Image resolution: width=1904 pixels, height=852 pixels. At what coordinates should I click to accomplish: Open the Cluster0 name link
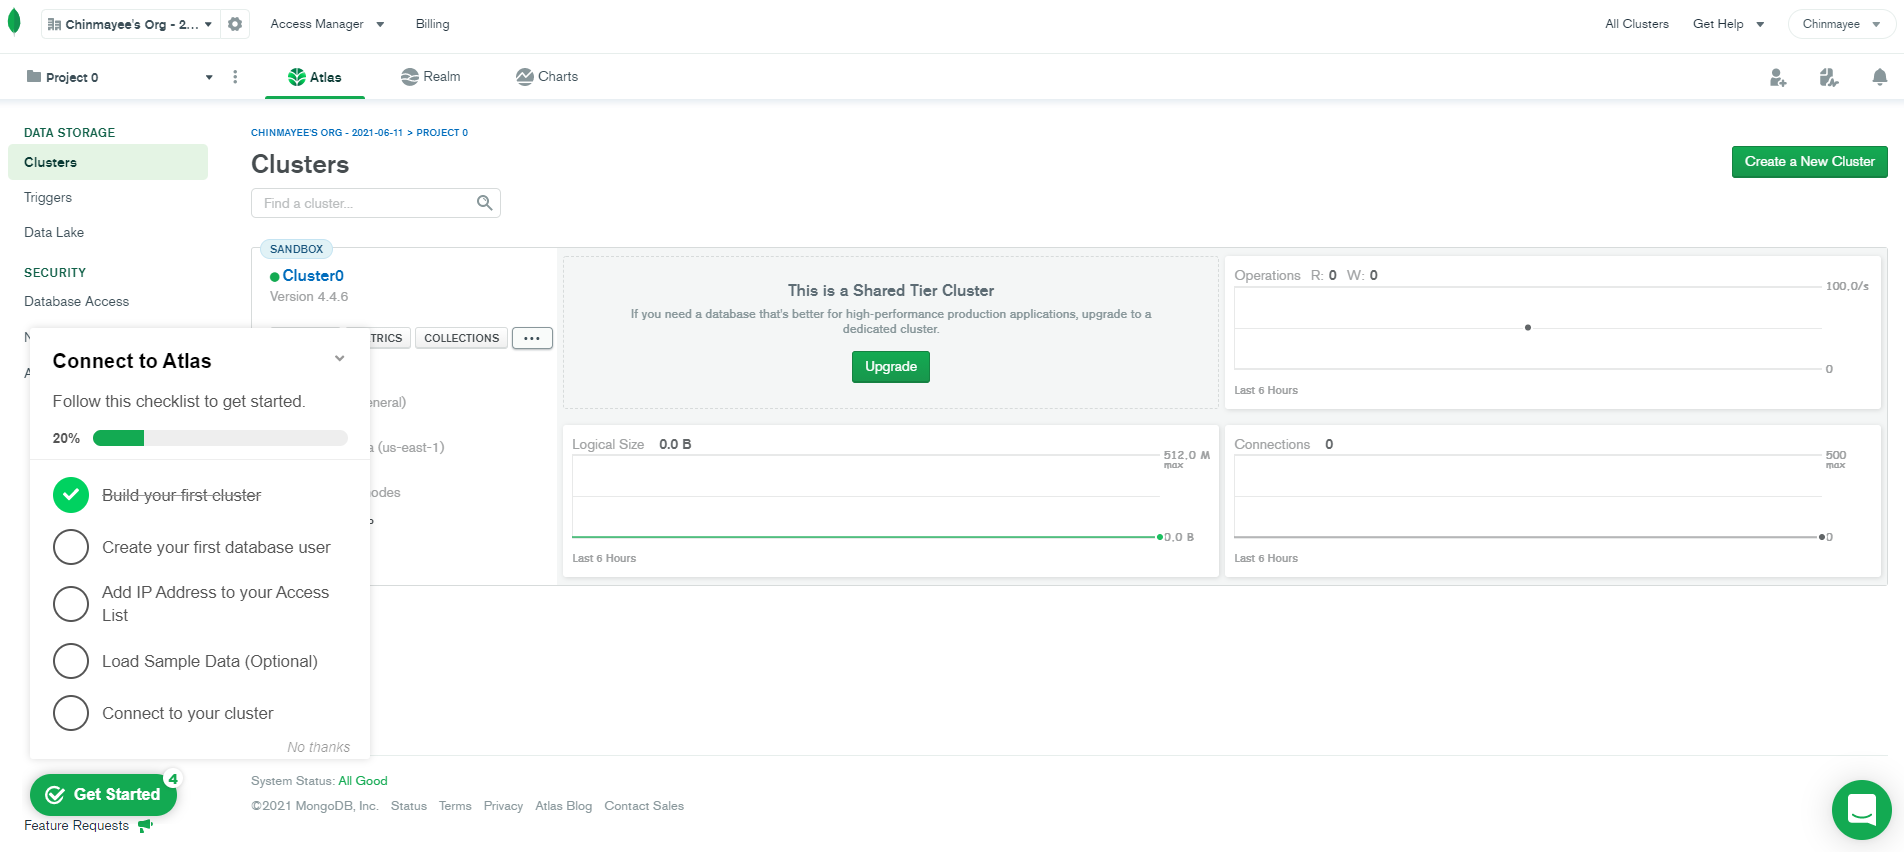[313, 276]
